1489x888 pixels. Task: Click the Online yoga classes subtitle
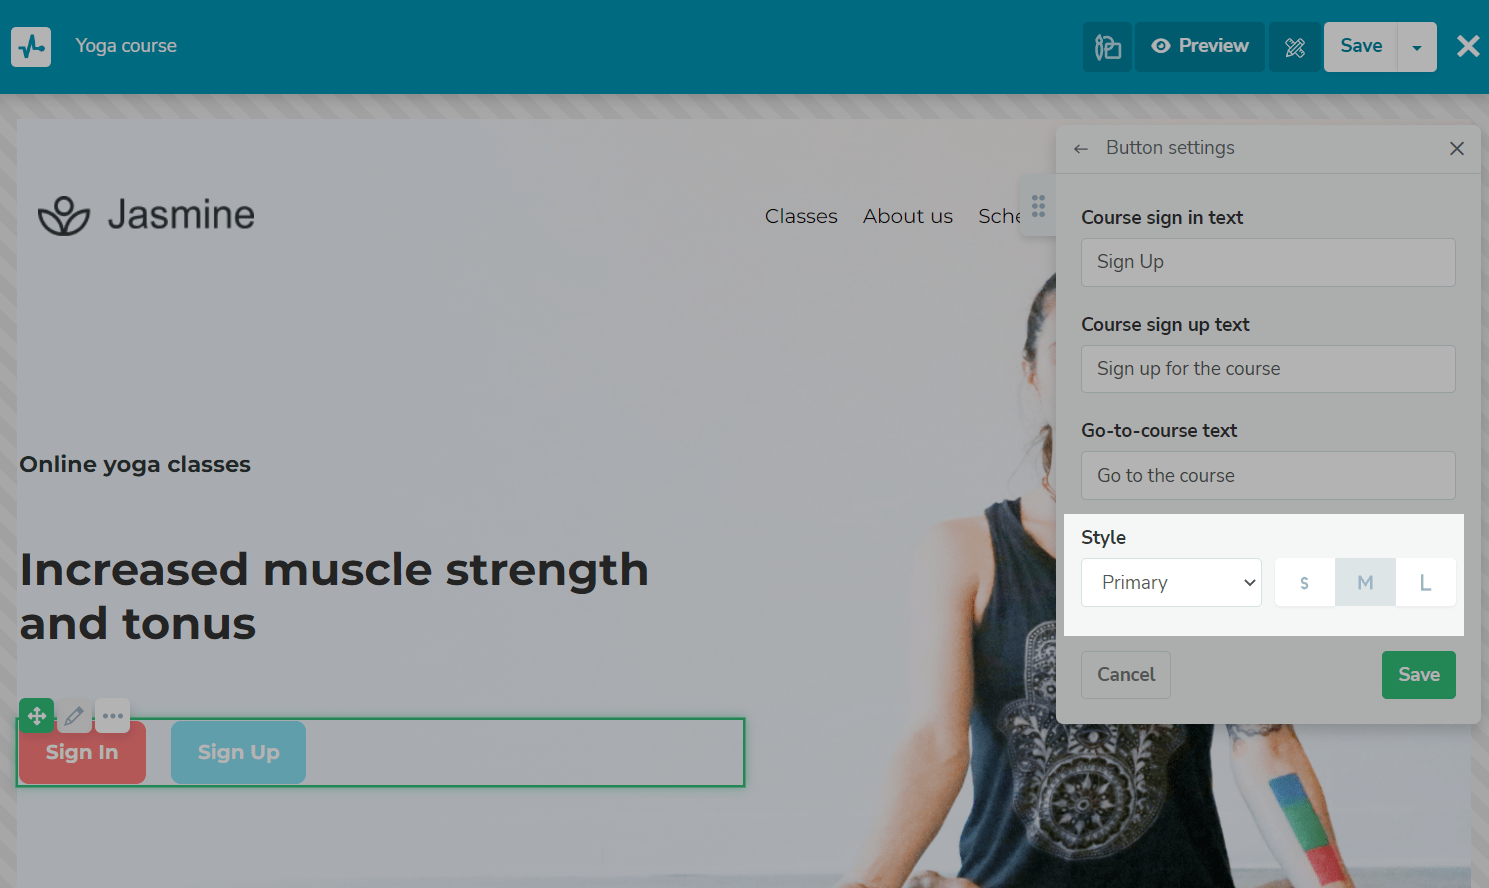135,465
